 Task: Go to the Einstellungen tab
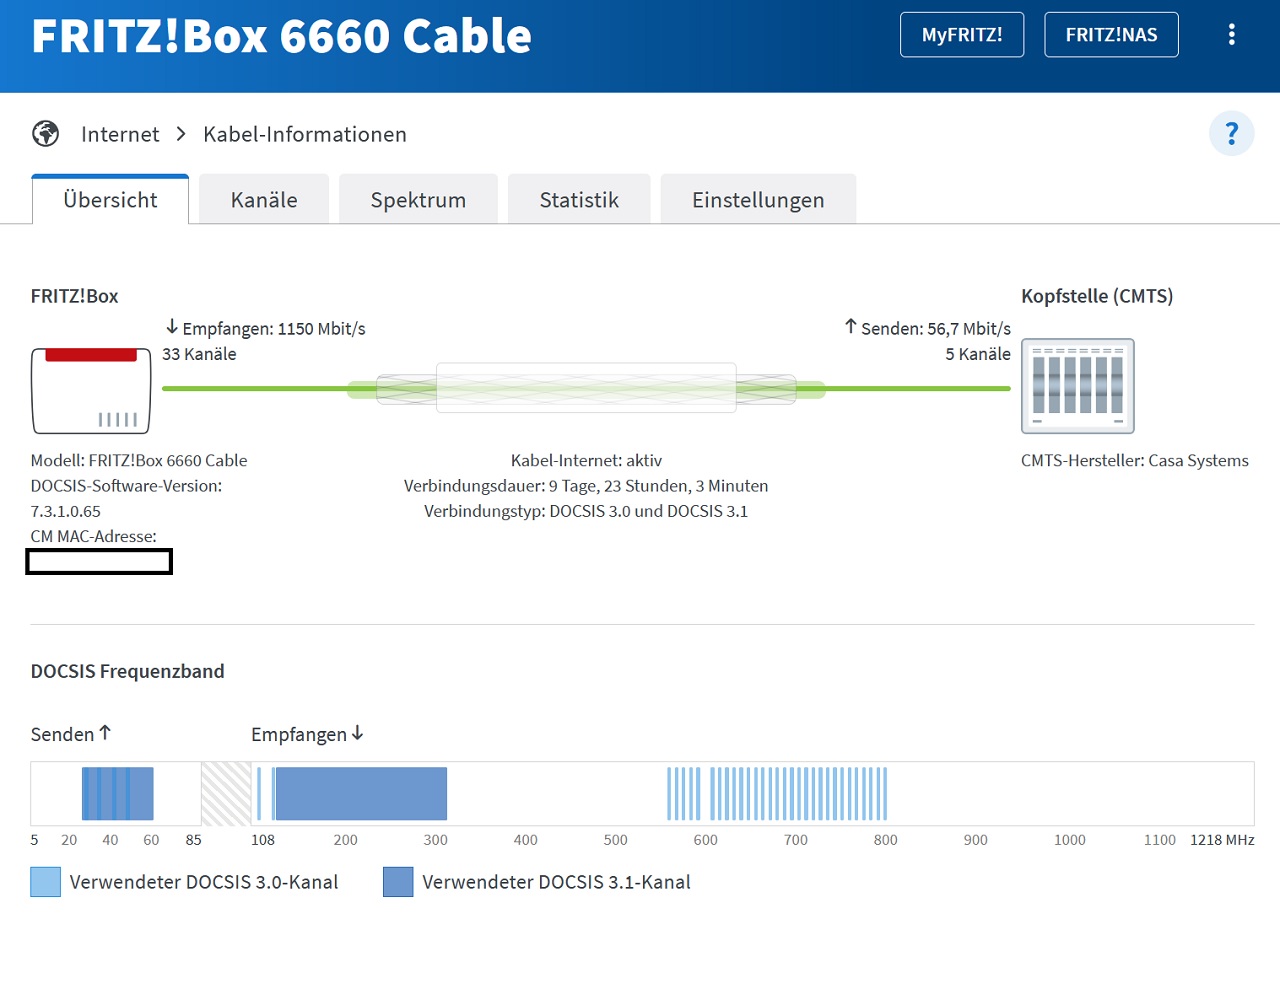pos(758,200)
